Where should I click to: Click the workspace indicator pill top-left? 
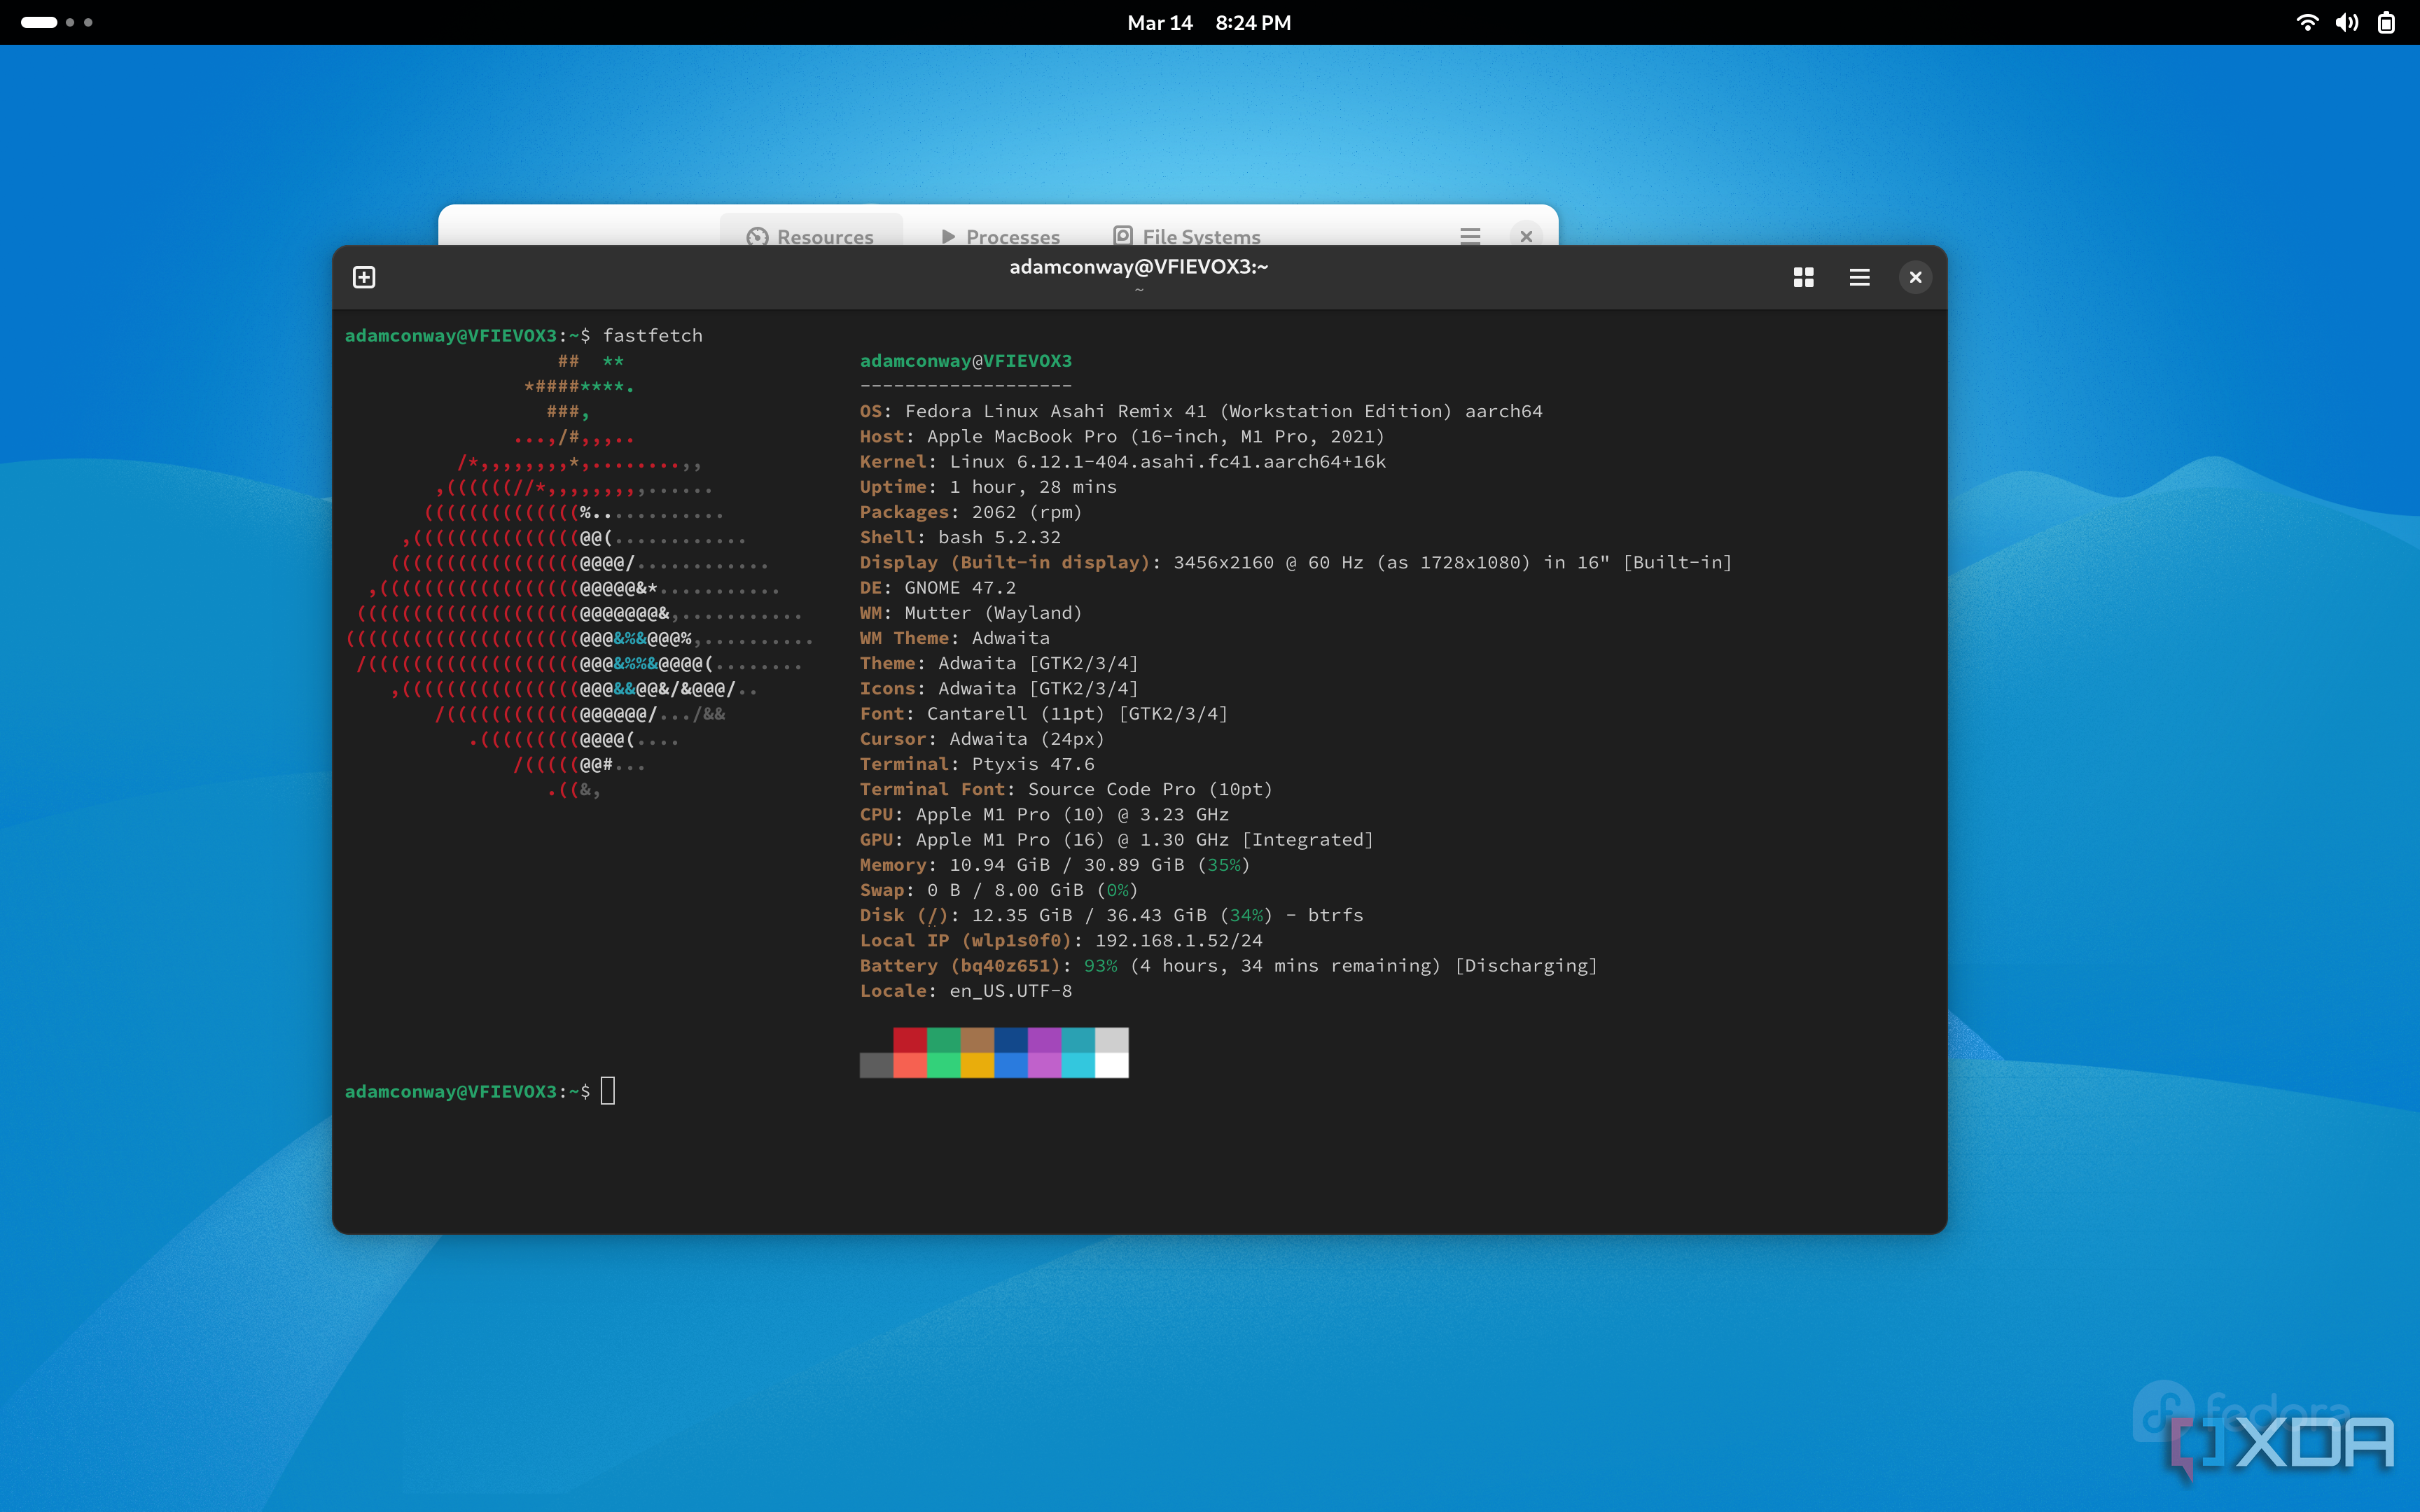point(40,21)
